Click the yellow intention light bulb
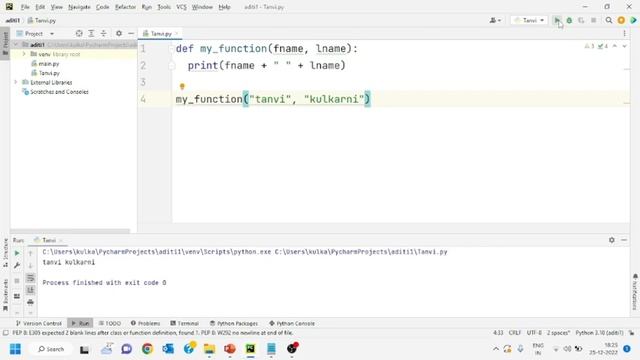The image size is (640, 360). (182, 86)
